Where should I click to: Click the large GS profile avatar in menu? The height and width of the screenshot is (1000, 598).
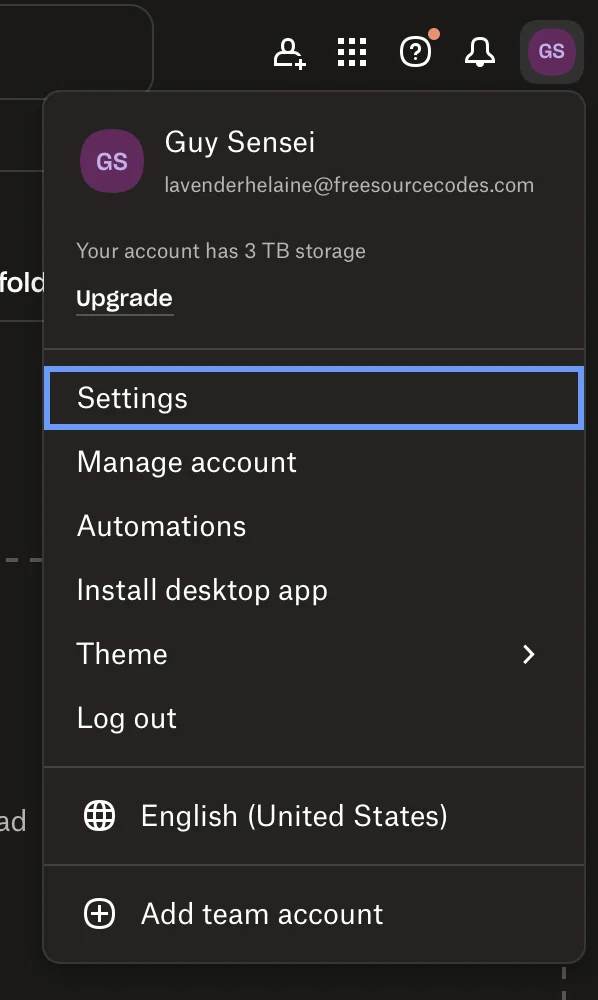[112, 161]
